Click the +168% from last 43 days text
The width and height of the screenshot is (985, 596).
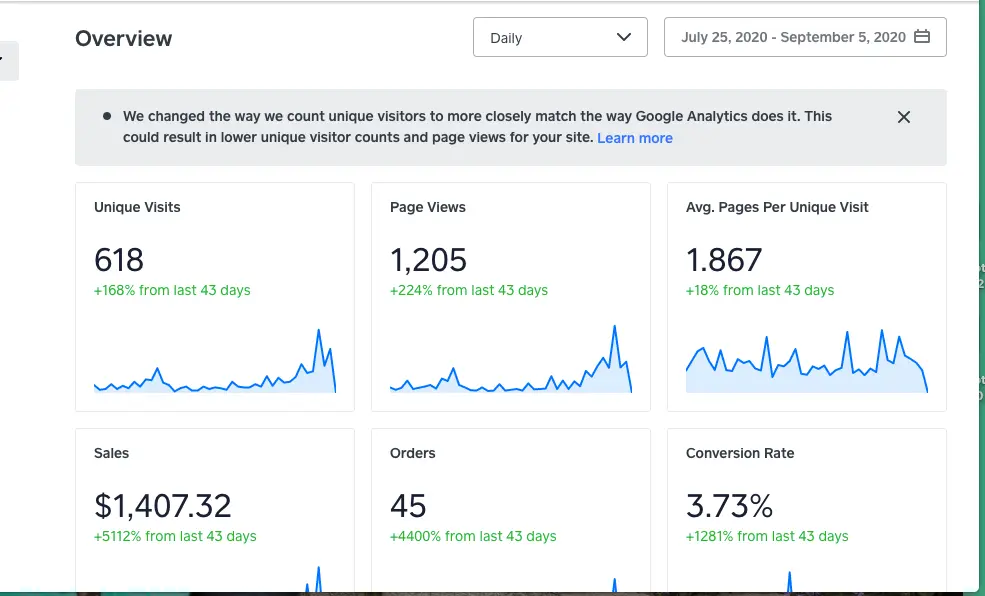click(172, 290)
